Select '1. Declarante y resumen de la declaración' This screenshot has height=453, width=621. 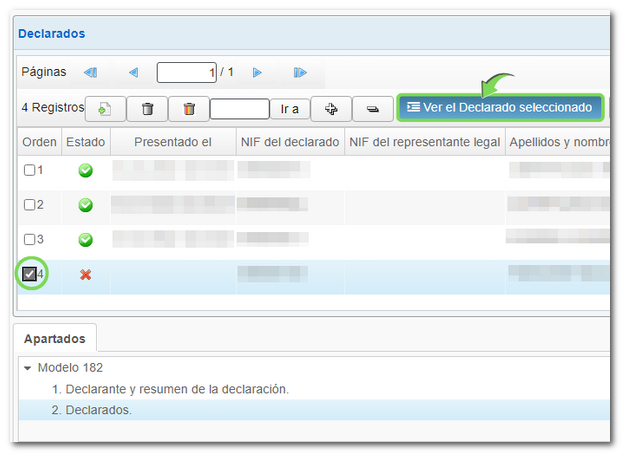pos(170,389)
